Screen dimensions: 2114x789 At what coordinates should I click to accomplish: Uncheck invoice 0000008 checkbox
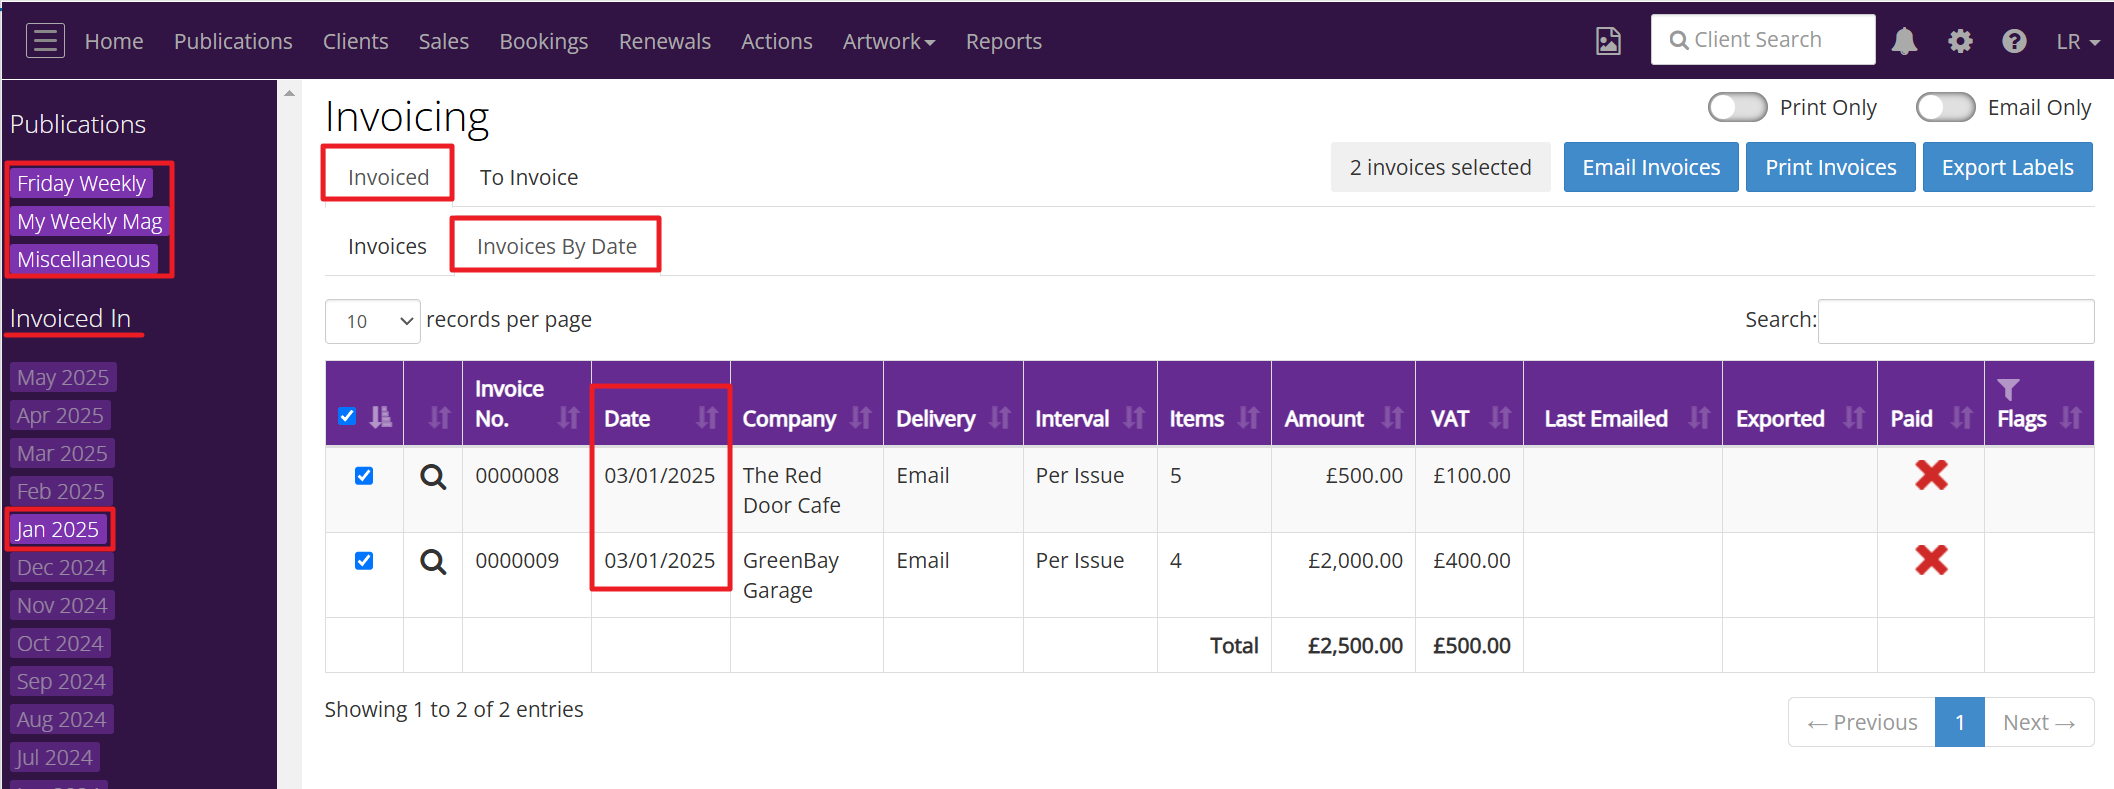click(364, 476)
